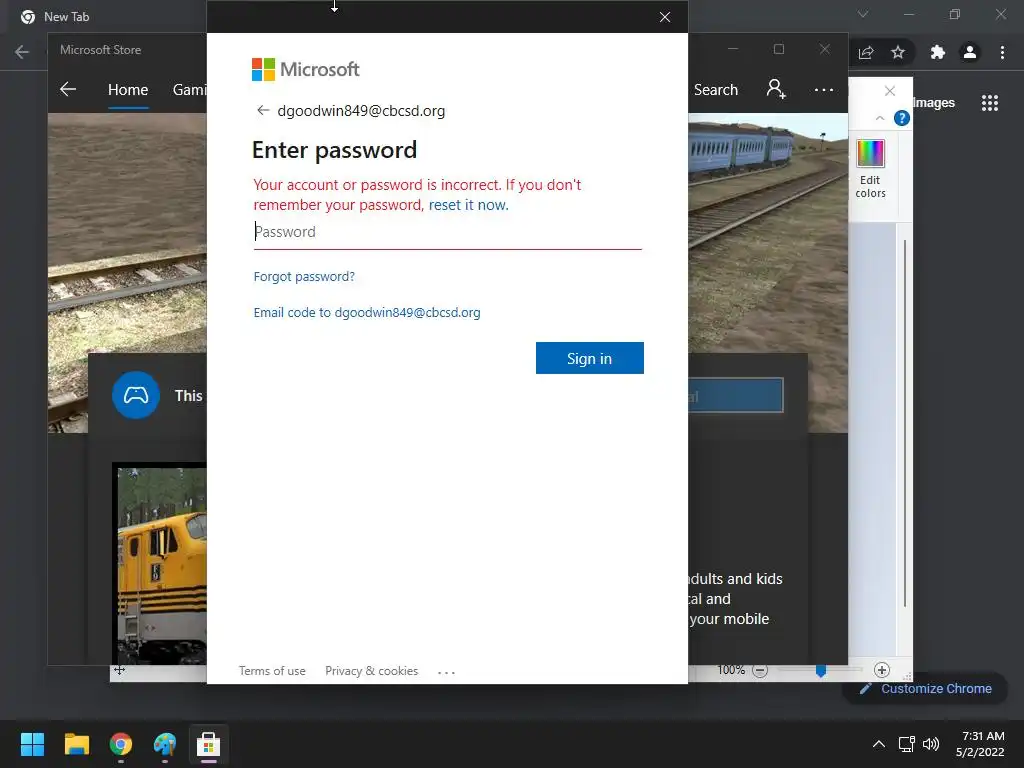
Task: Click the Sign in button
Action: pyautogui.click(x=589, y=358)
